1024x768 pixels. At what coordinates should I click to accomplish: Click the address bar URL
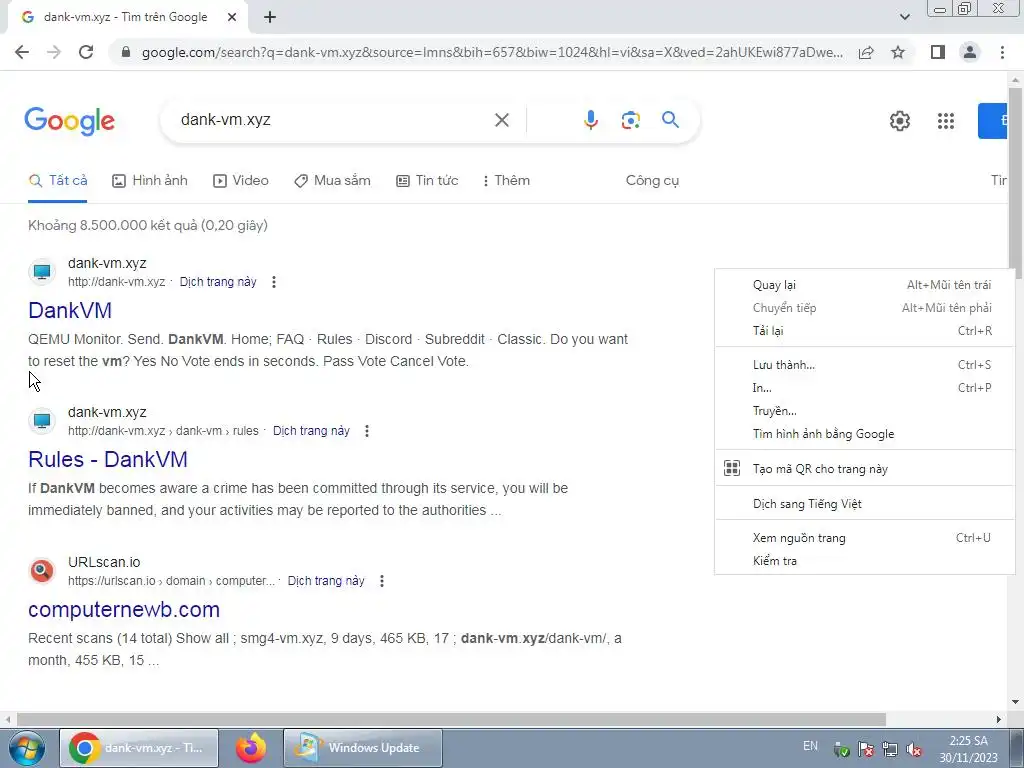492,52
